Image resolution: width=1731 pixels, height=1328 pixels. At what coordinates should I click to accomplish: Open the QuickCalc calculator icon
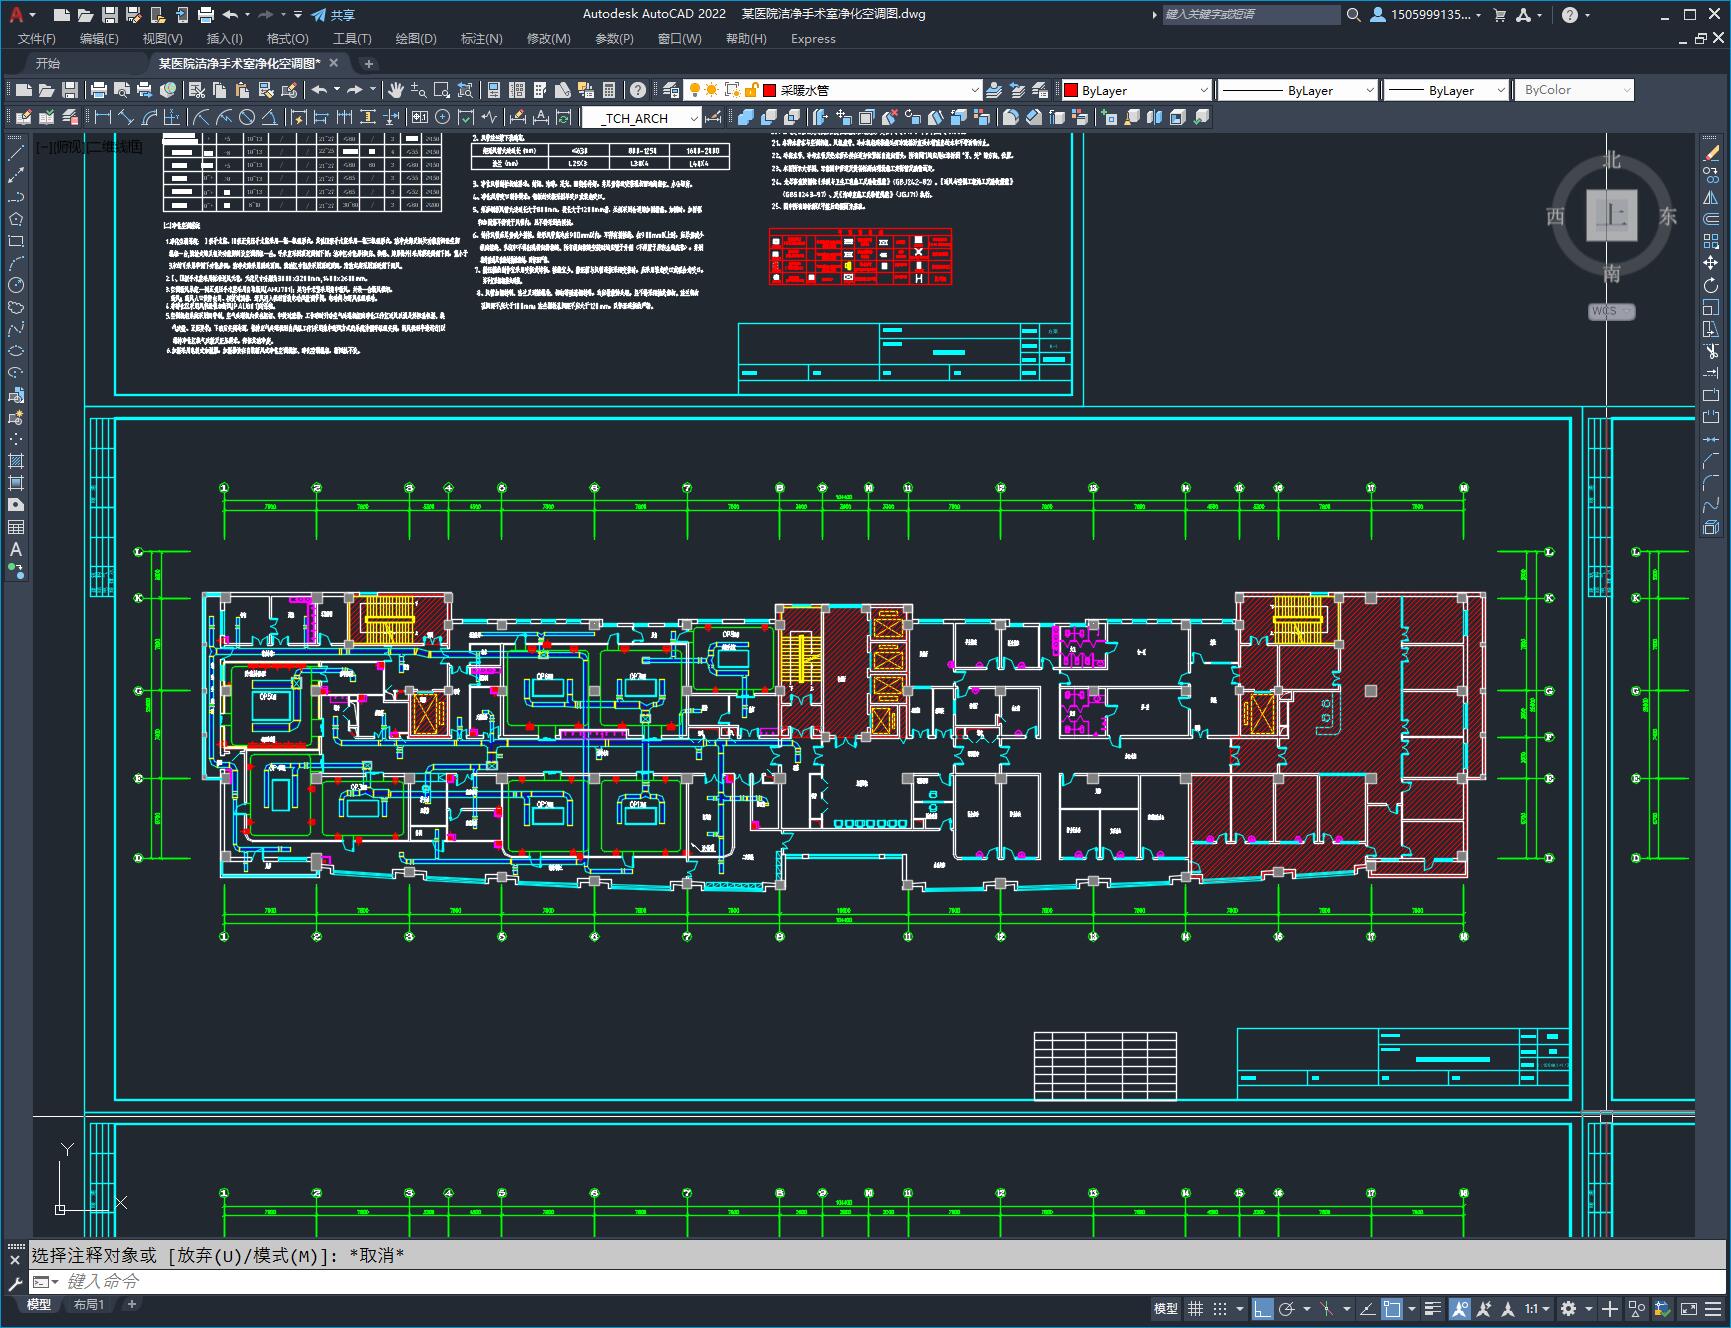(x=608, y=90)
